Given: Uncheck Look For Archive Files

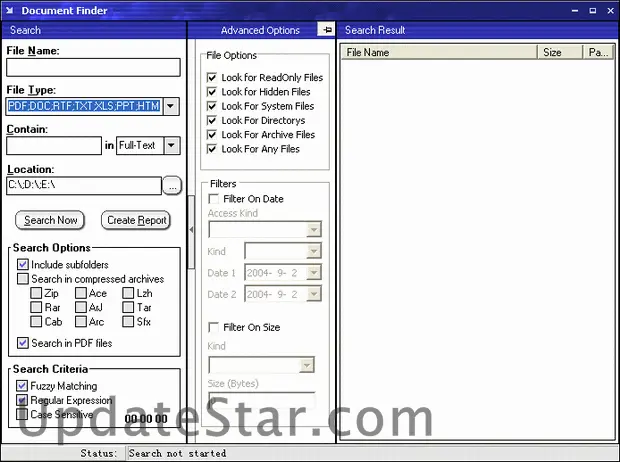Looking at the screenshot, I should click(x=212, y=134).
